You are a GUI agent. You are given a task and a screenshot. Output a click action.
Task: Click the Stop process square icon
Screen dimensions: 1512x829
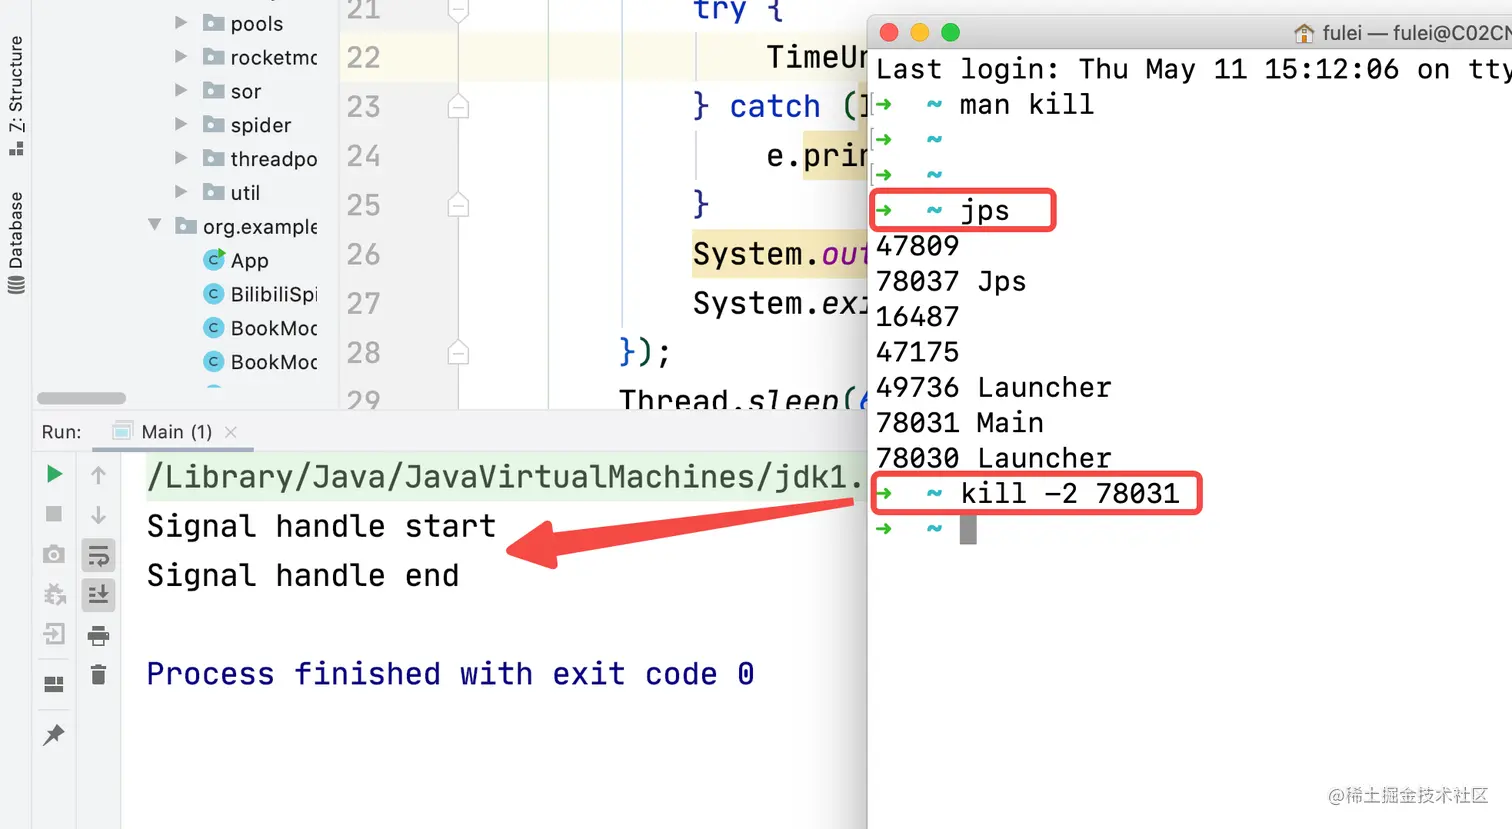(54, 514)
